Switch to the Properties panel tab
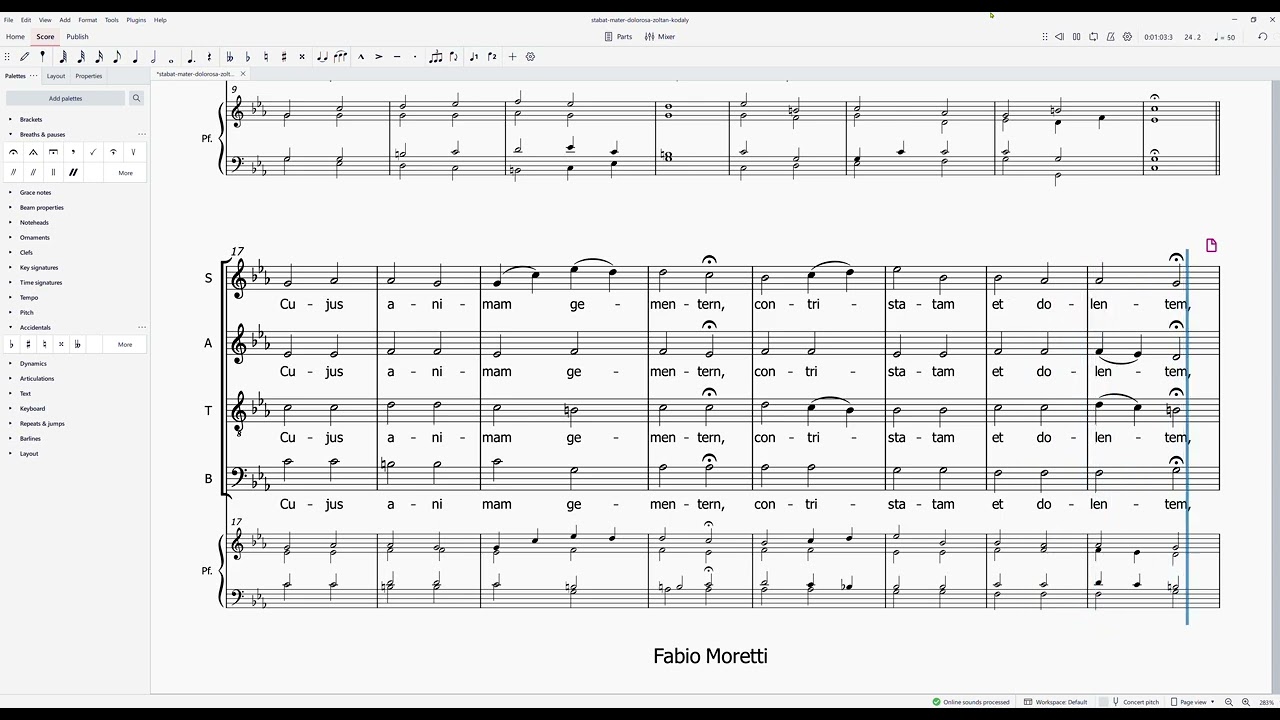1280x720 pixels. click(x=89, y=76)
